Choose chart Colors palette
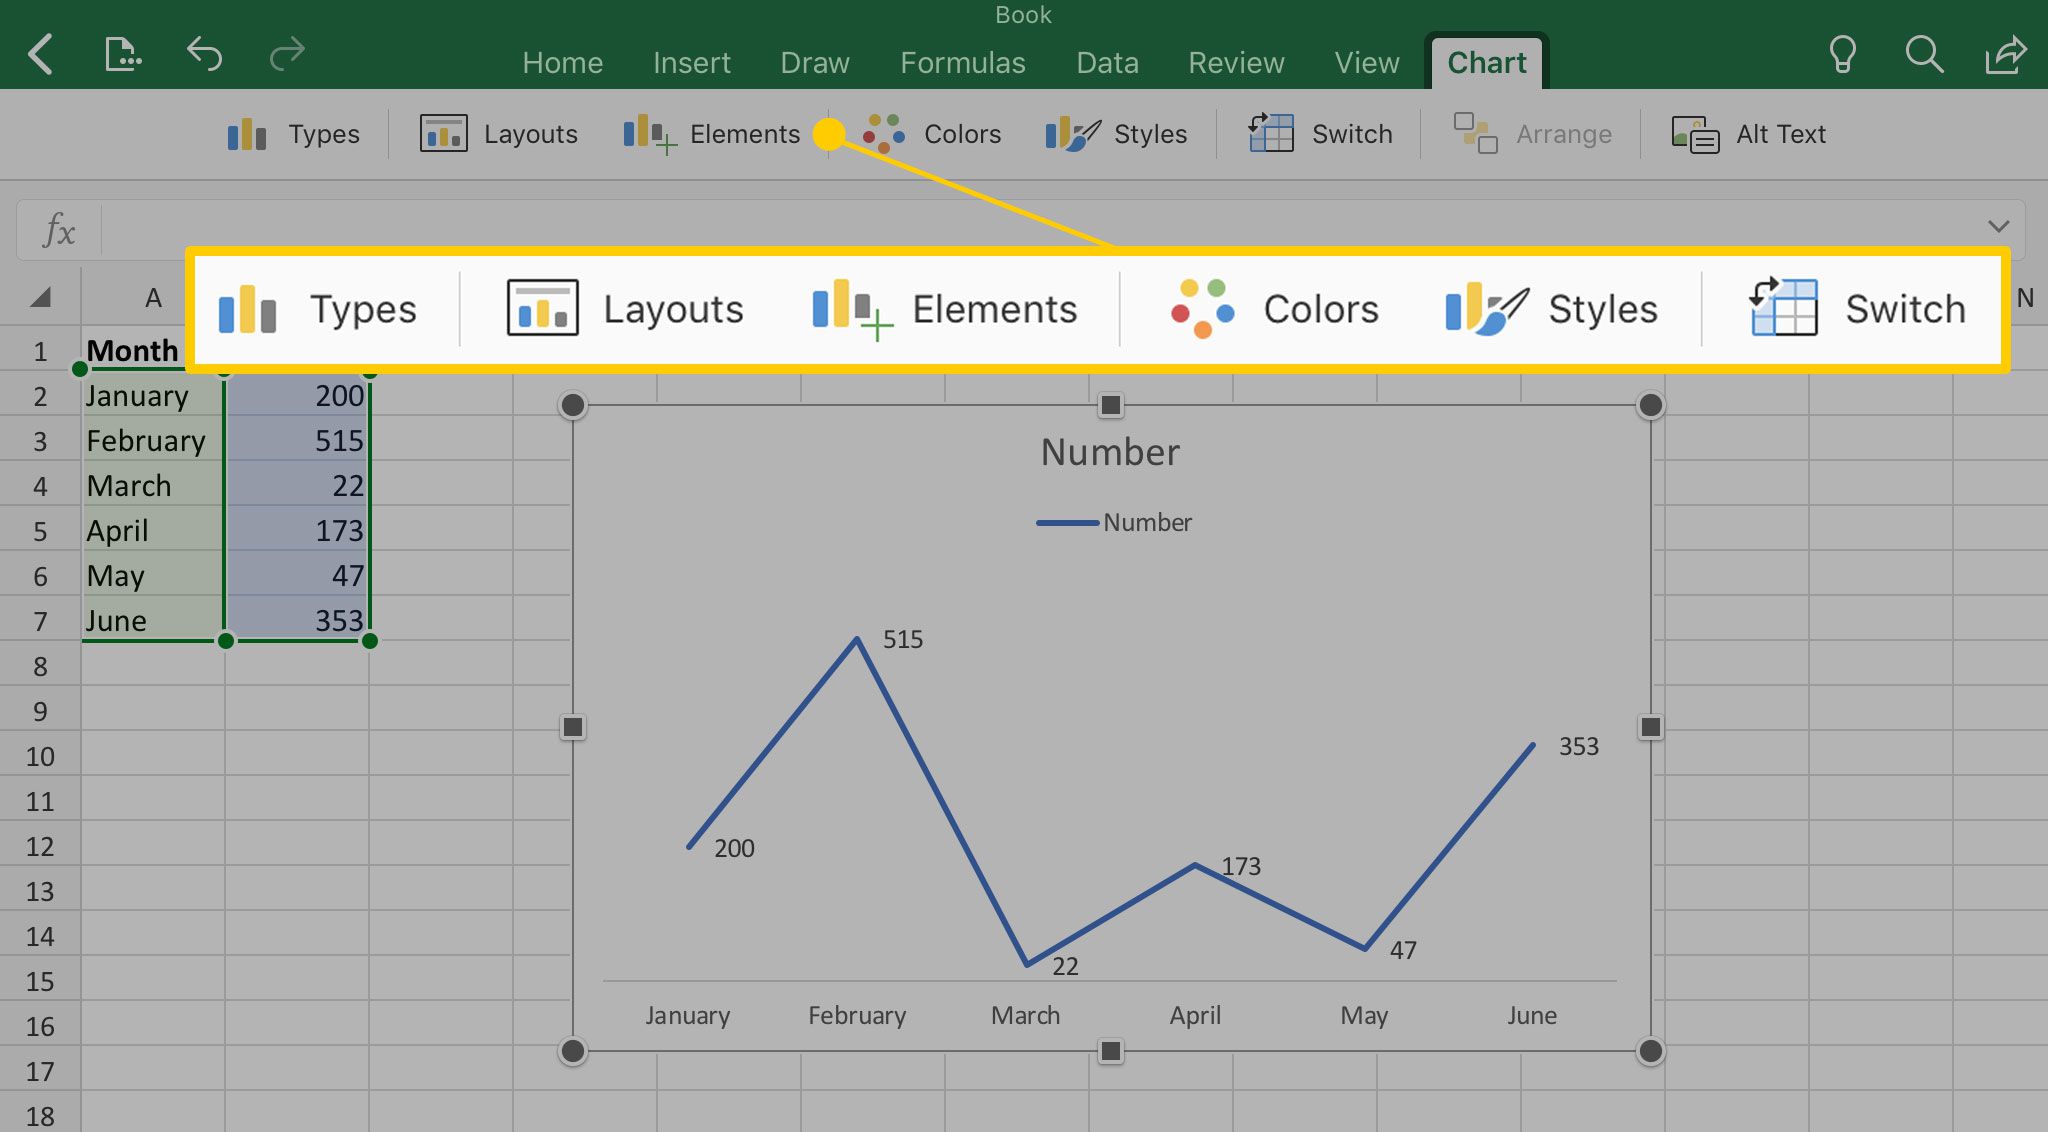The height and width of the screenshot is (1132, 2048). 932,134
